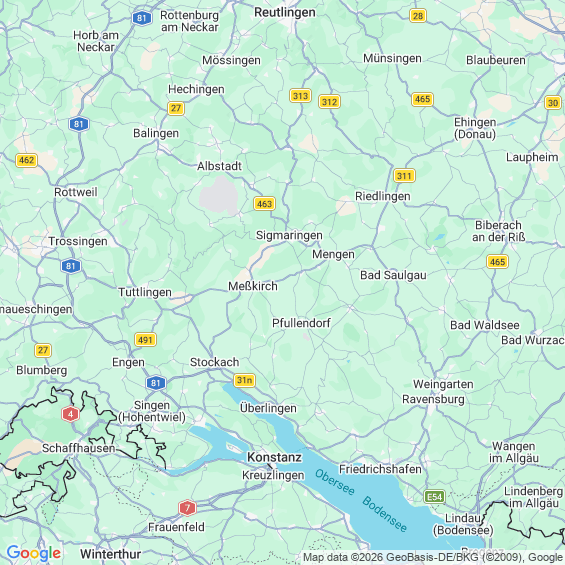This screenshot has height=565, width=565.
Task: Click the A81 highway shield near Rottenburg
Action: (x=142, y=18)
